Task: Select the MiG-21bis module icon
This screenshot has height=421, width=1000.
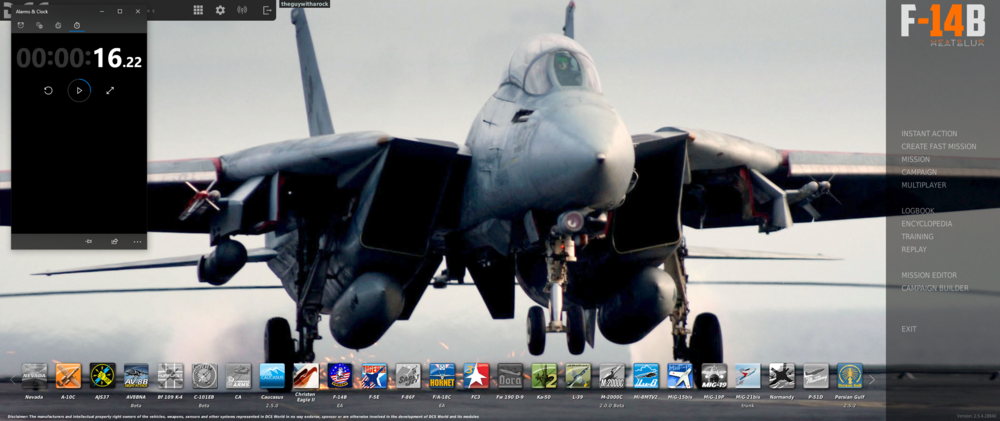Action: (748, 376)
